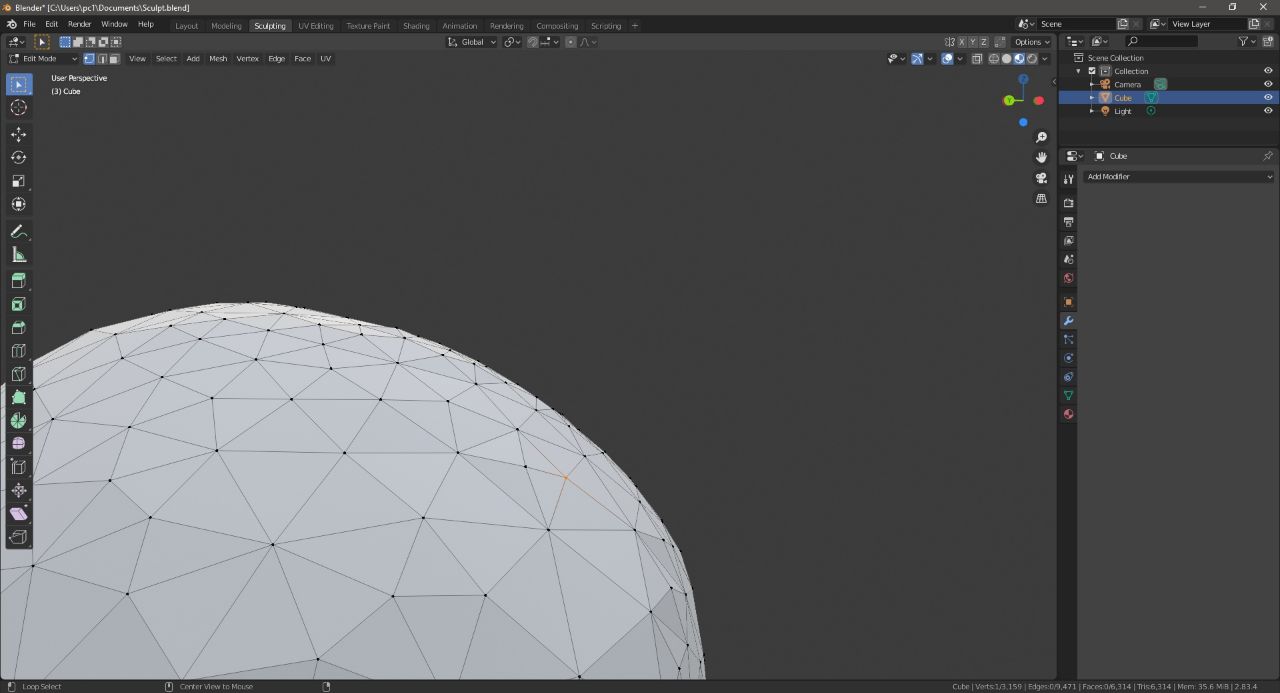Viewport: 1280px width, 693px height.
Task: Activate the Poly Build tool
Action: coord(19,397)
